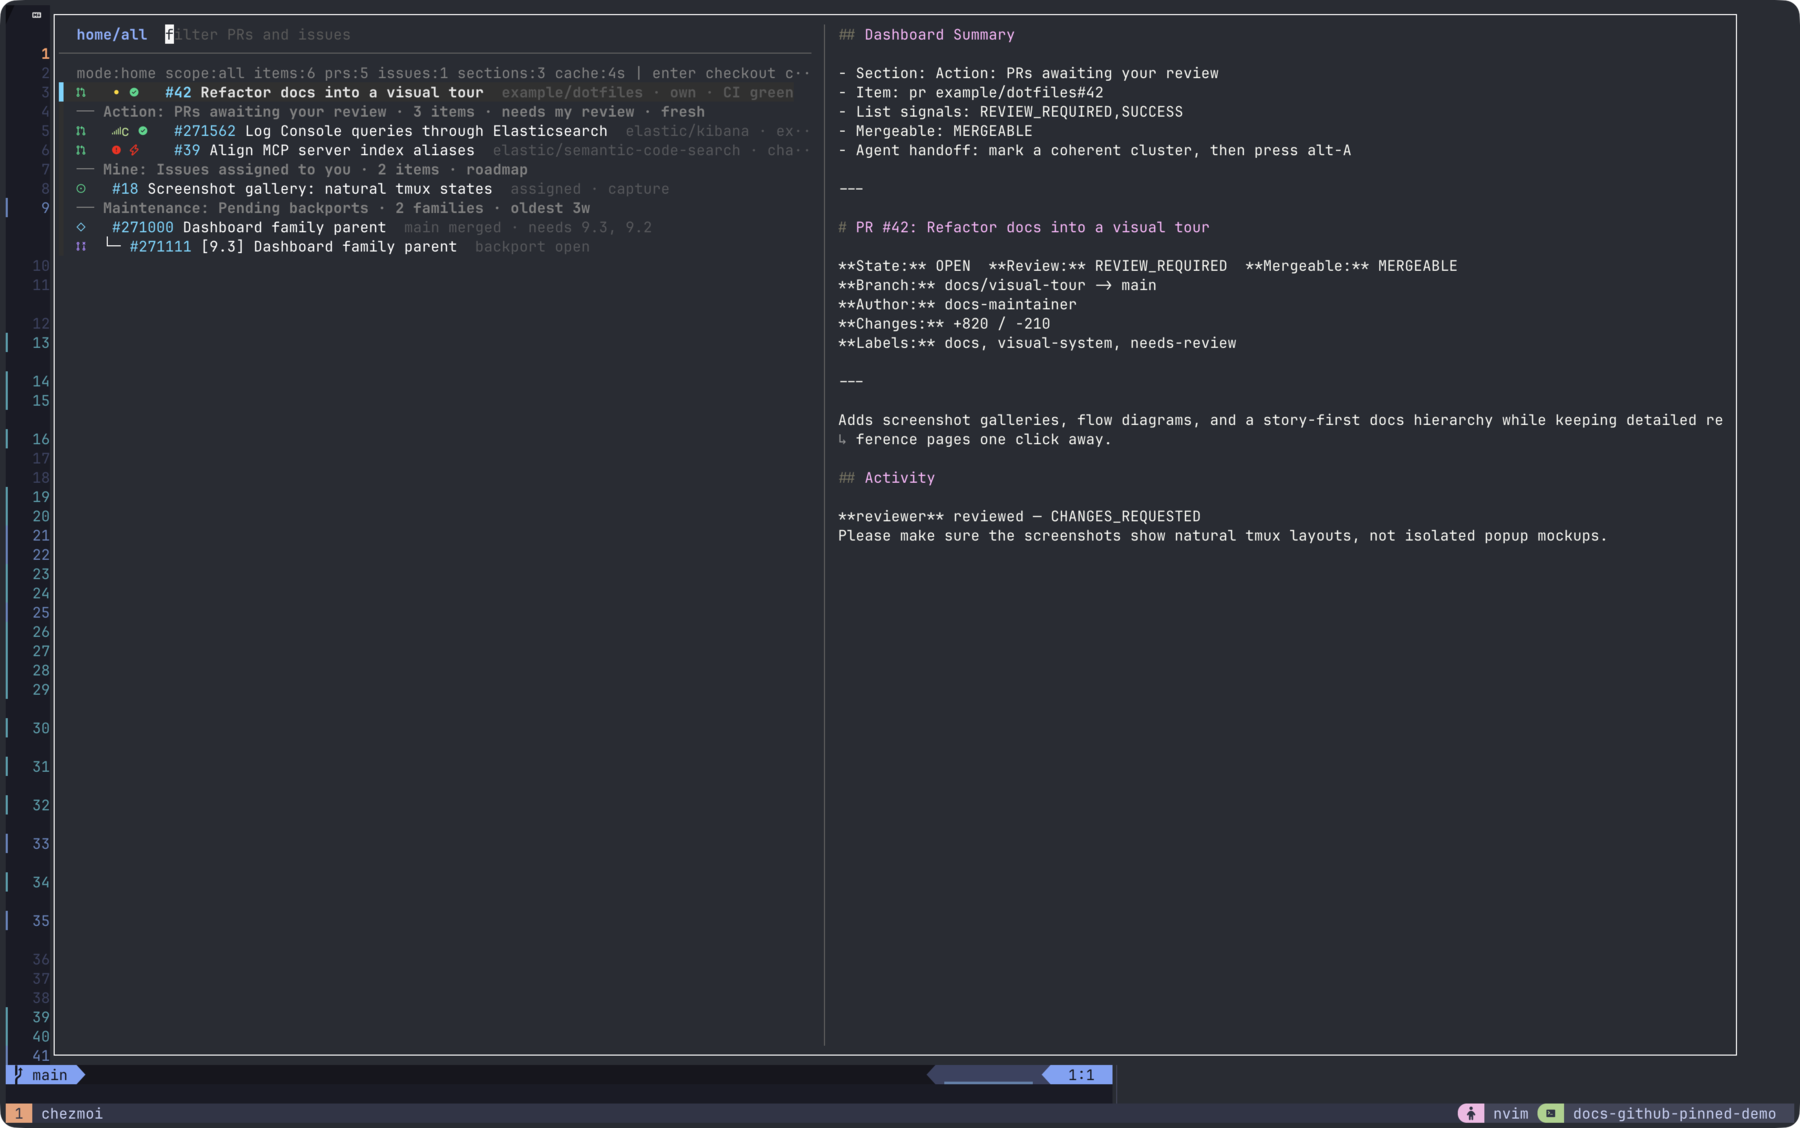Click the pink nvim process icon

[x=1471, y=1114]
